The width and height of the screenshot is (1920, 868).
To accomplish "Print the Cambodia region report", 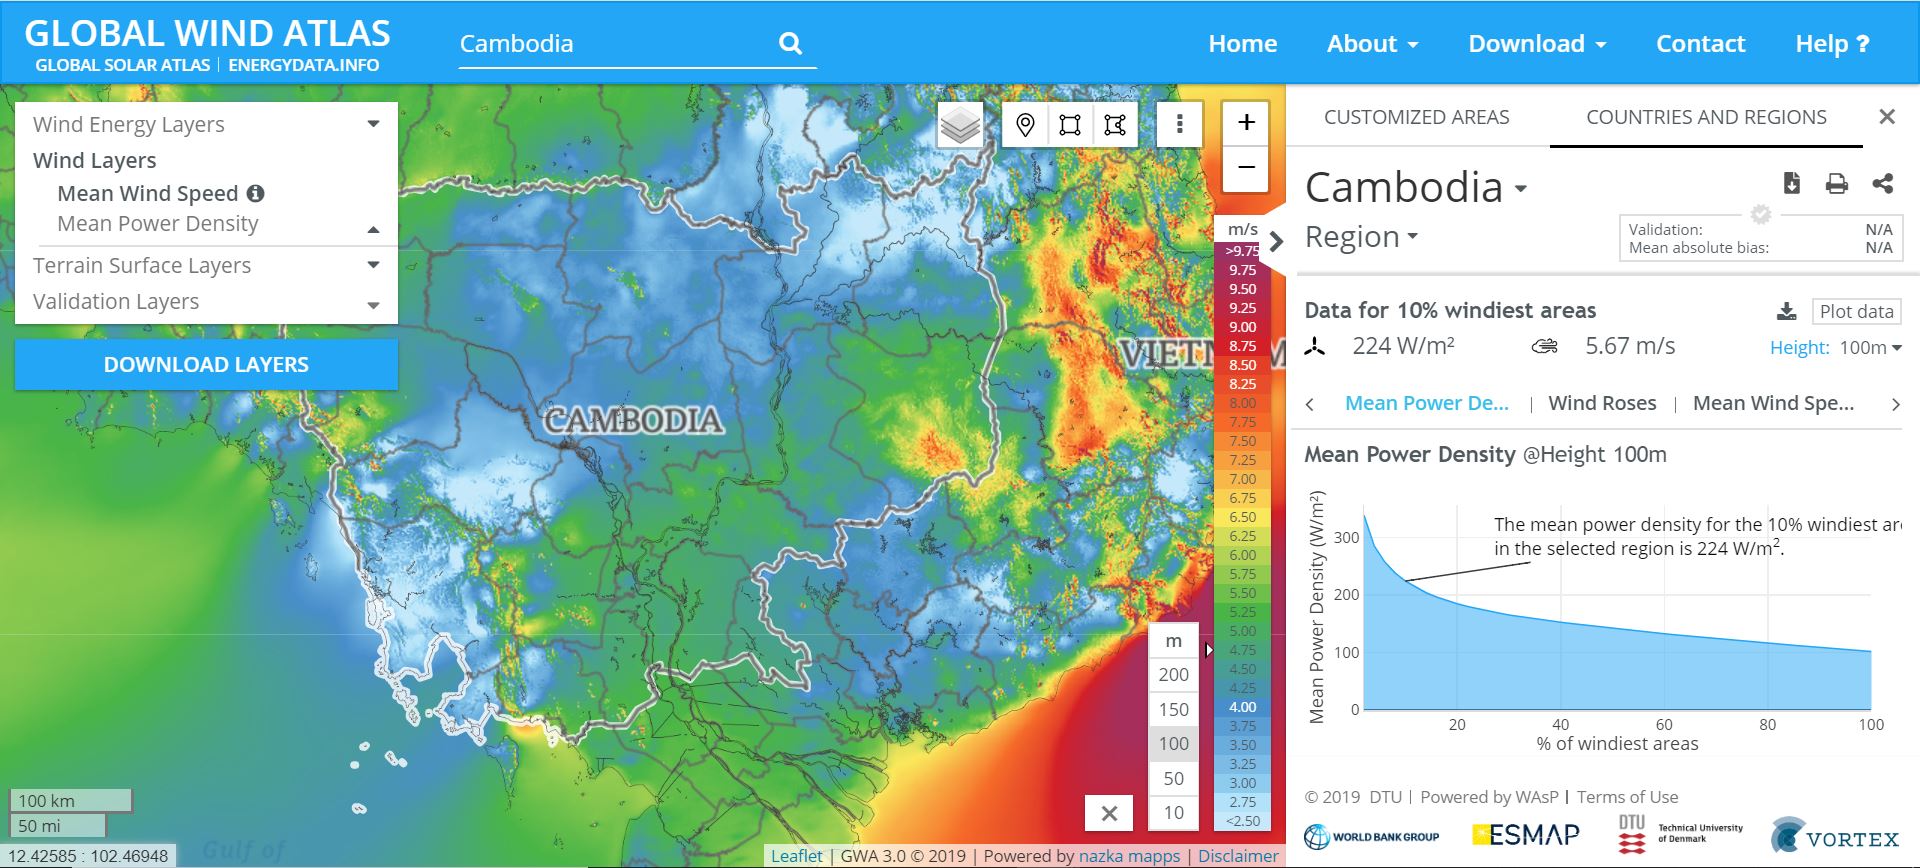I will 1836,183.
